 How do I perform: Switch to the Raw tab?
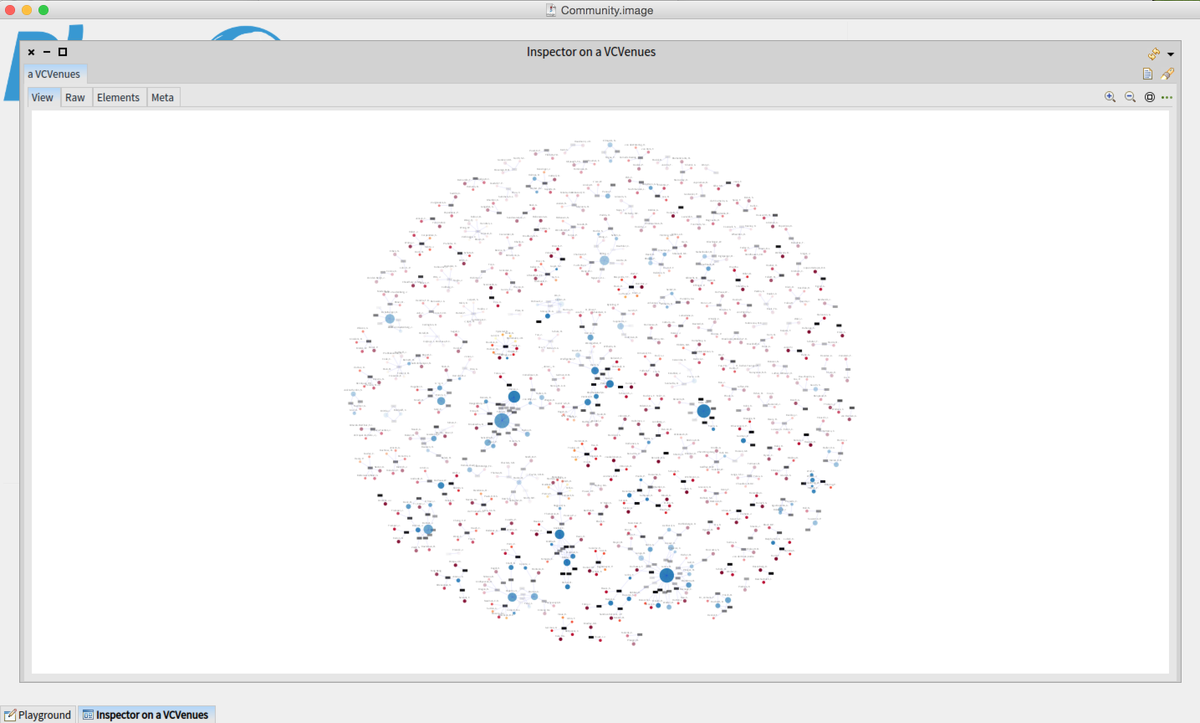[x=75, y=97]
